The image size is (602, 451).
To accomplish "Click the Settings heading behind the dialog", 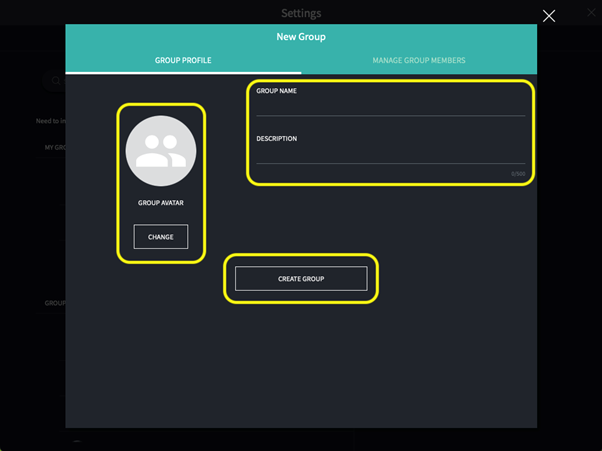I will 301,13.
